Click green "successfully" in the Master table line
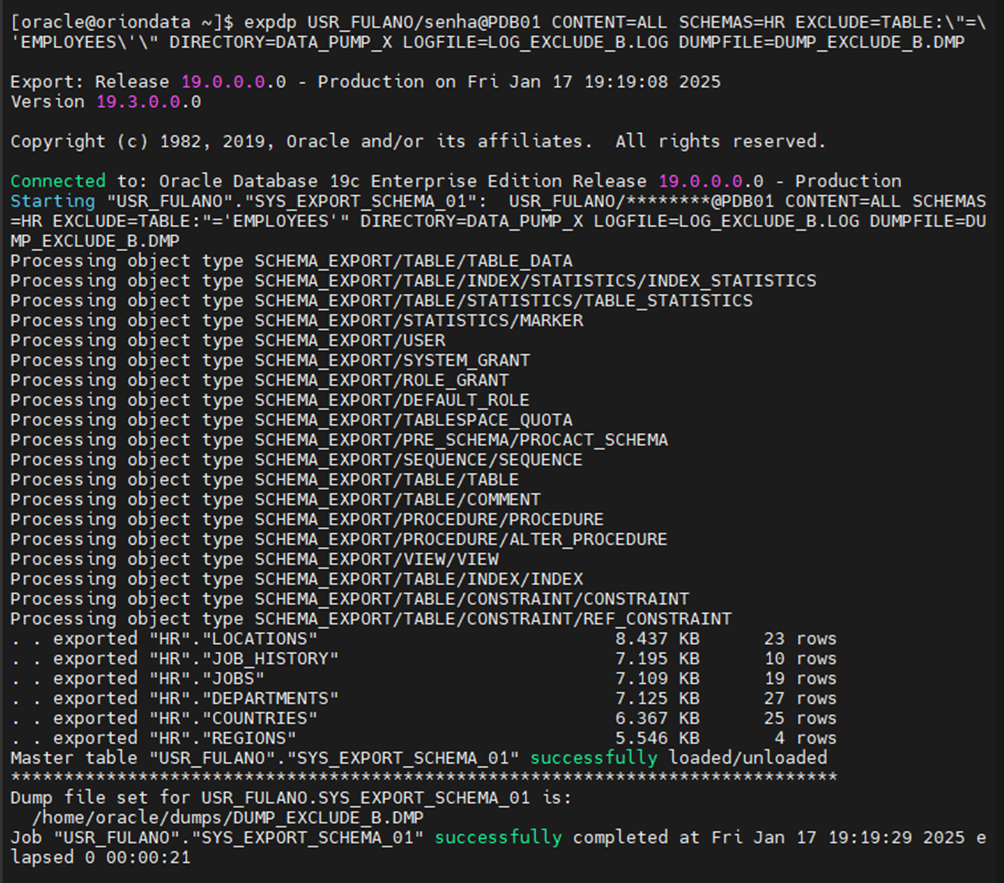 pos(593,758)
